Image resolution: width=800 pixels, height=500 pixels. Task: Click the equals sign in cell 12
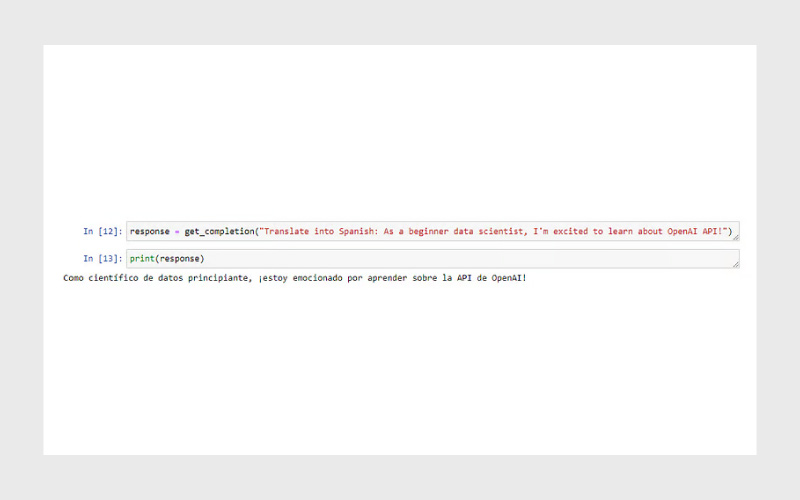coord(177,232)
